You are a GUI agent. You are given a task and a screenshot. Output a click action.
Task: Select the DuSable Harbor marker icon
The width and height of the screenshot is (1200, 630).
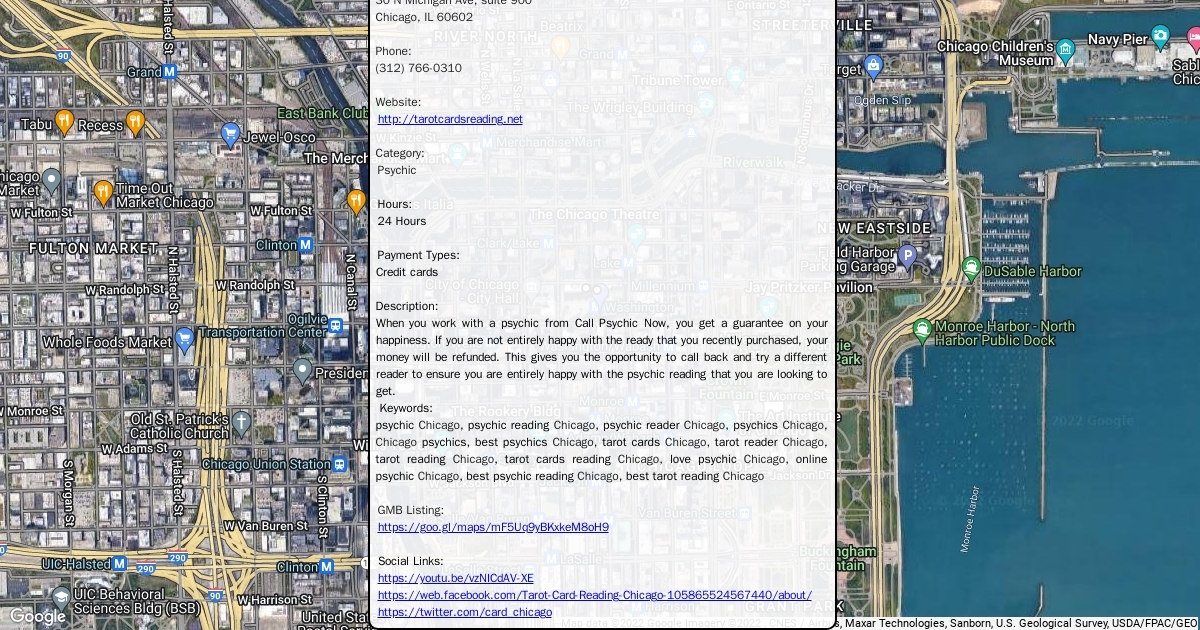(971, 269)
